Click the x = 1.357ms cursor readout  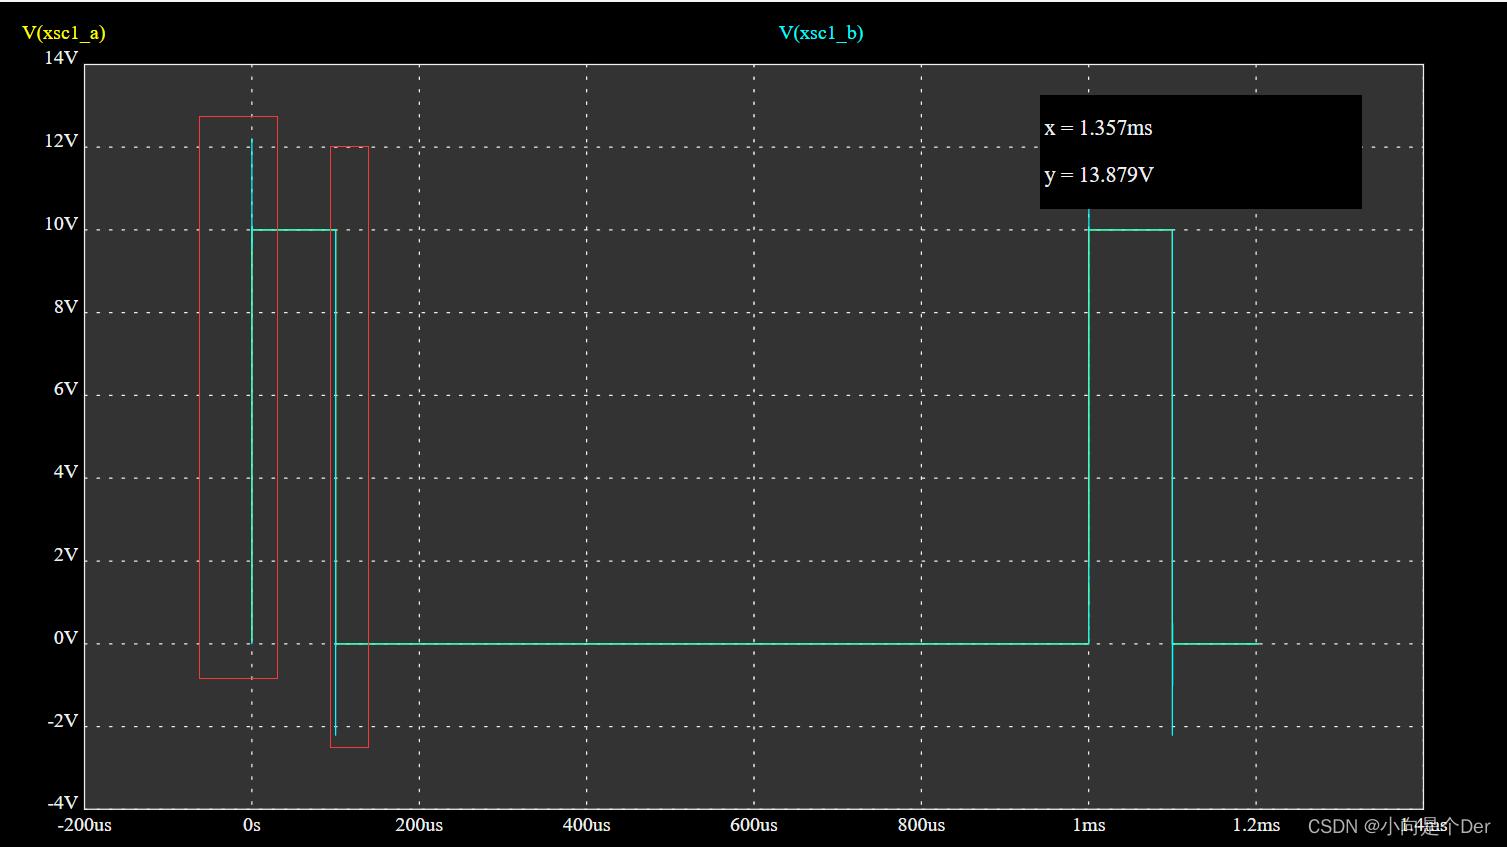[1098, 128]
